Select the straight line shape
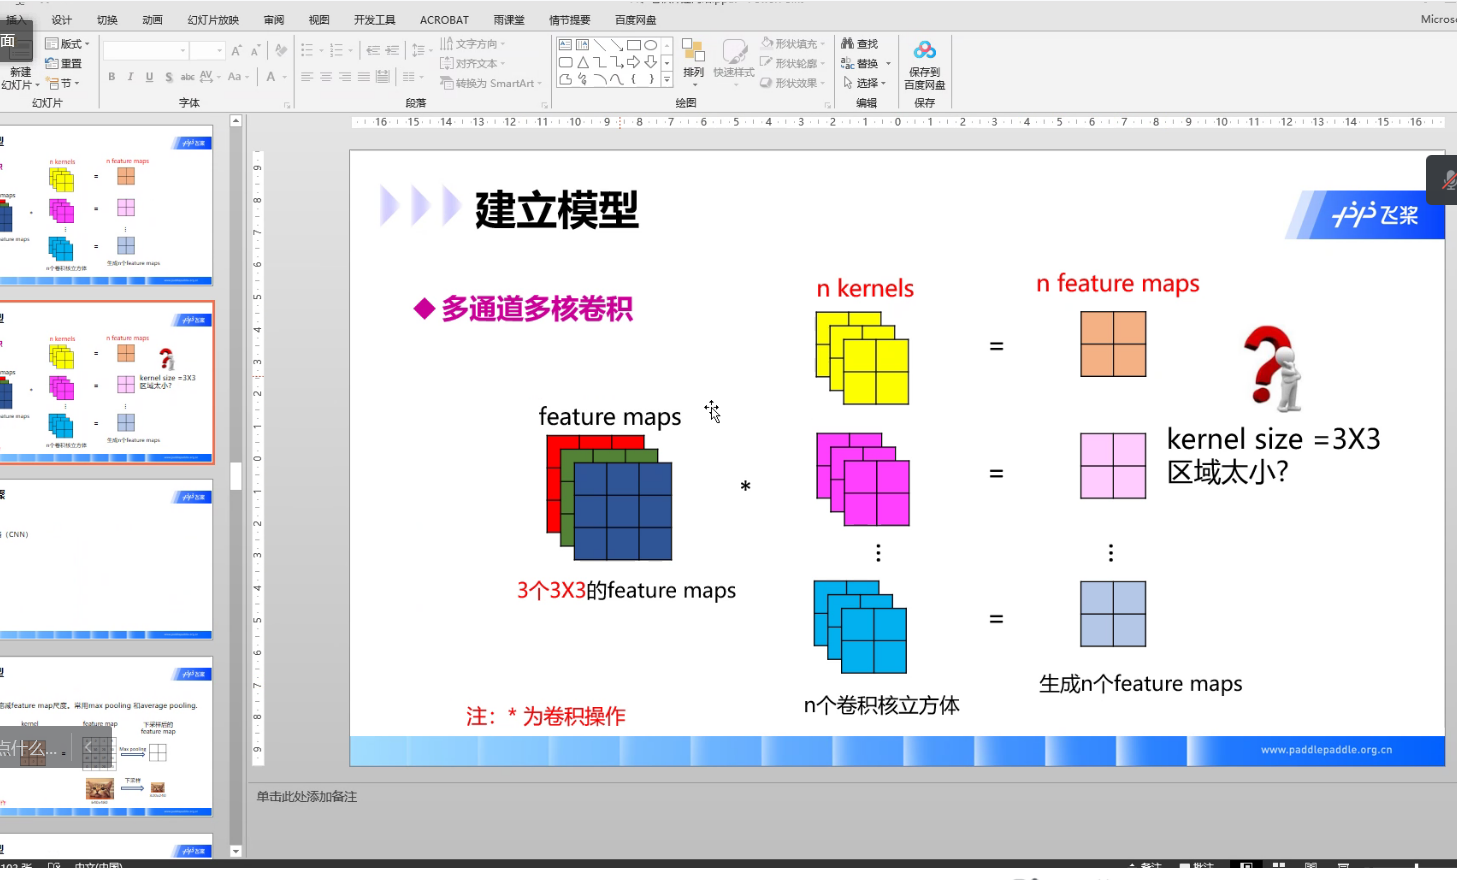Screen dimensions: 1457x880 600,45
